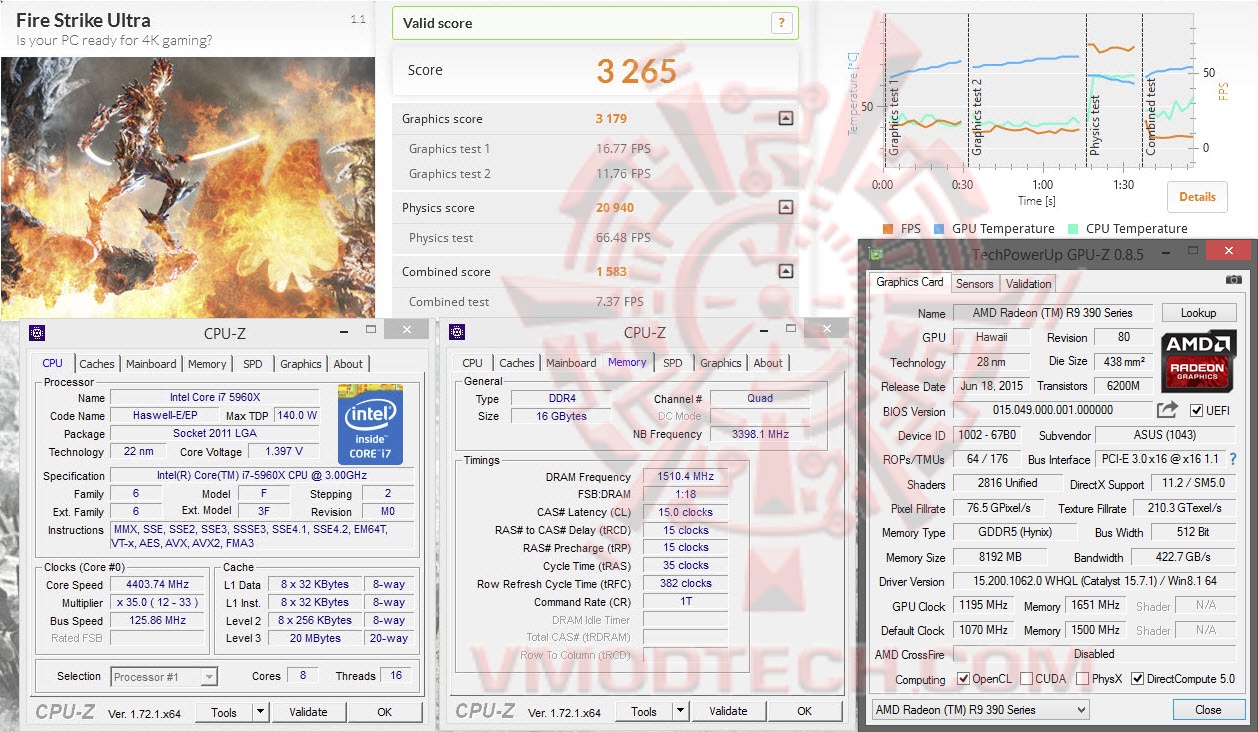Click the Details button under the chart
Screen dimensions: 1258x732
[x=1197, y=197]
